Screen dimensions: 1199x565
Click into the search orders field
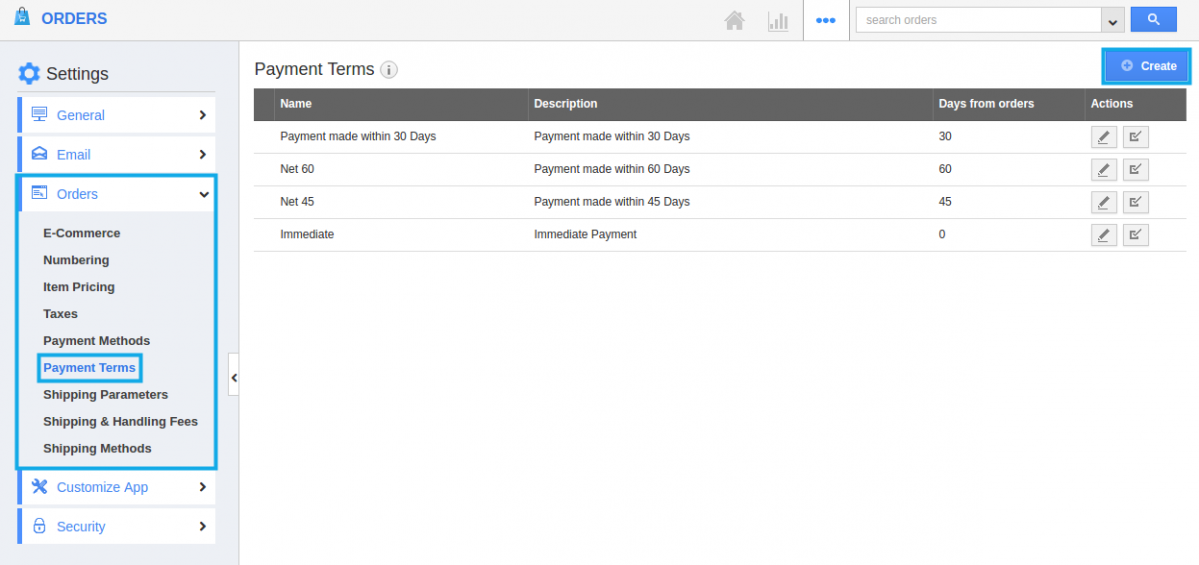(977, 20)
